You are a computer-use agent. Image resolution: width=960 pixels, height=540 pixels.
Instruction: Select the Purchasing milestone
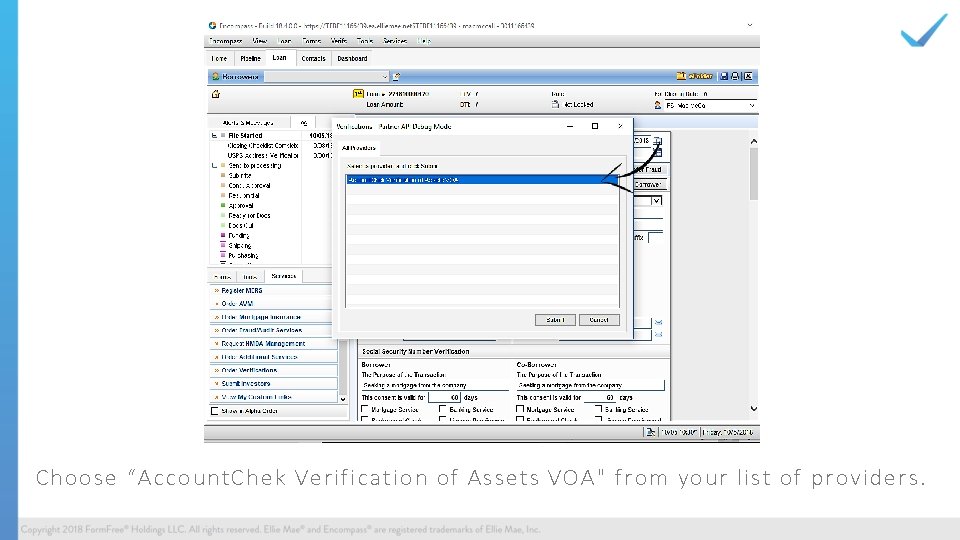click(x=243, y=256)
